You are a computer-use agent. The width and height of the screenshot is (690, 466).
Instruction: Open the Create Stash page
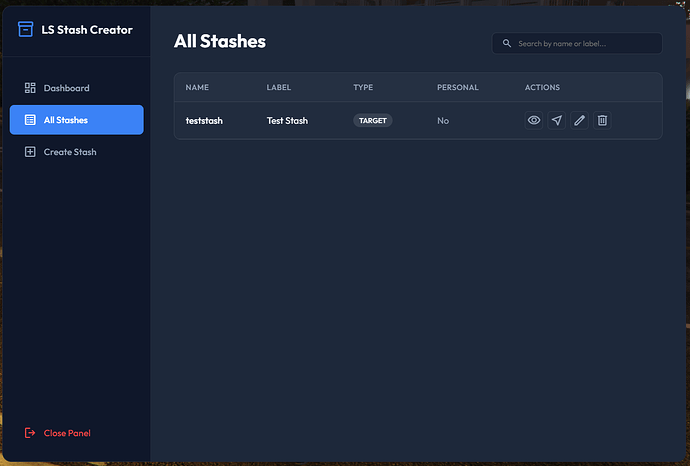click(77, 152)
